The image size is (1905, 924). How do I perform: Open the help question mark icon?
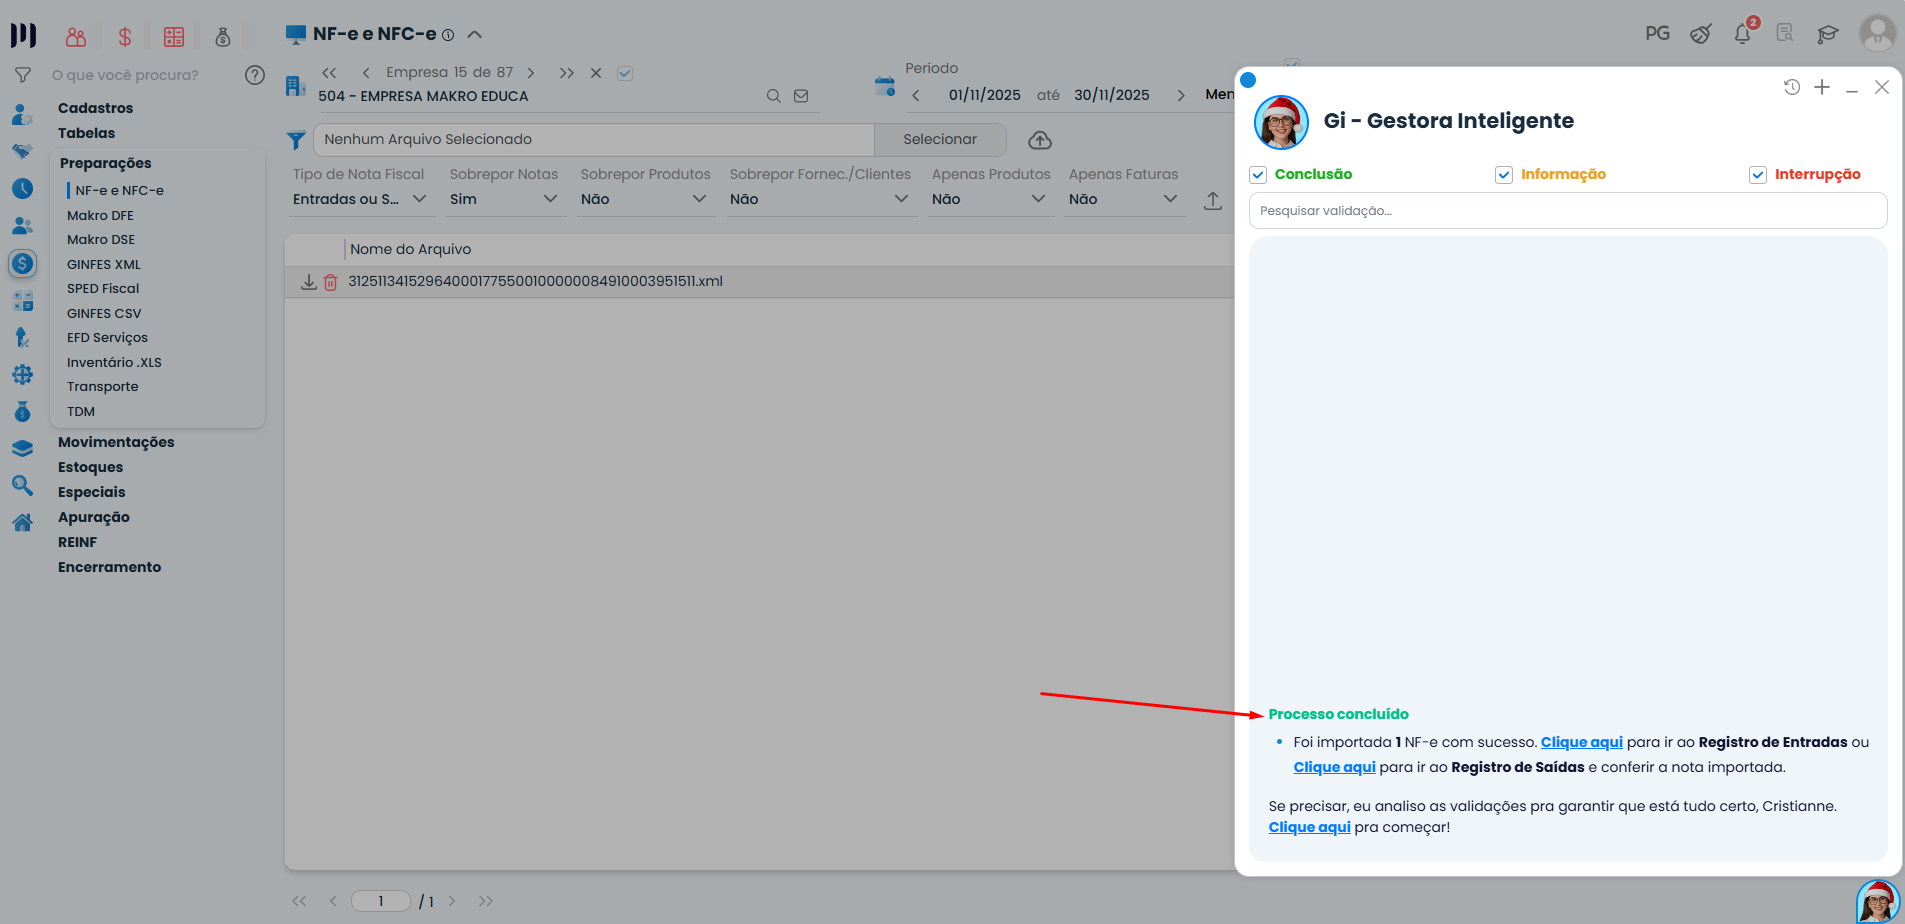click(255, 75)
